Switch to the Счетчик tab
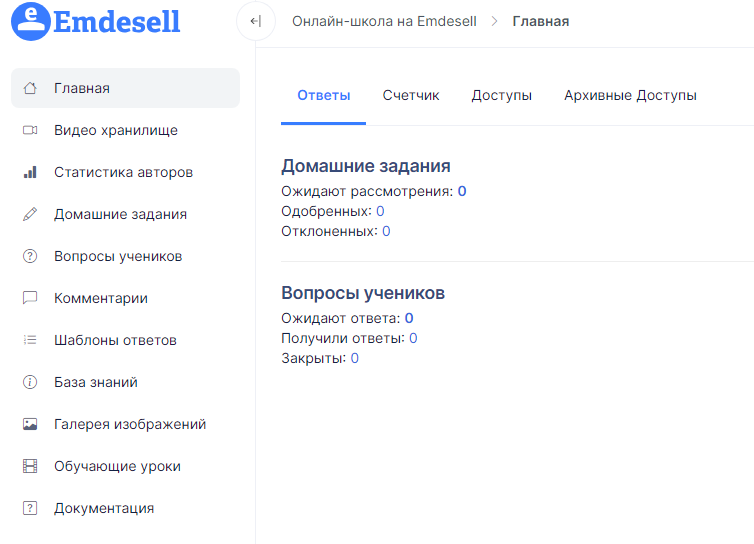 411,95
